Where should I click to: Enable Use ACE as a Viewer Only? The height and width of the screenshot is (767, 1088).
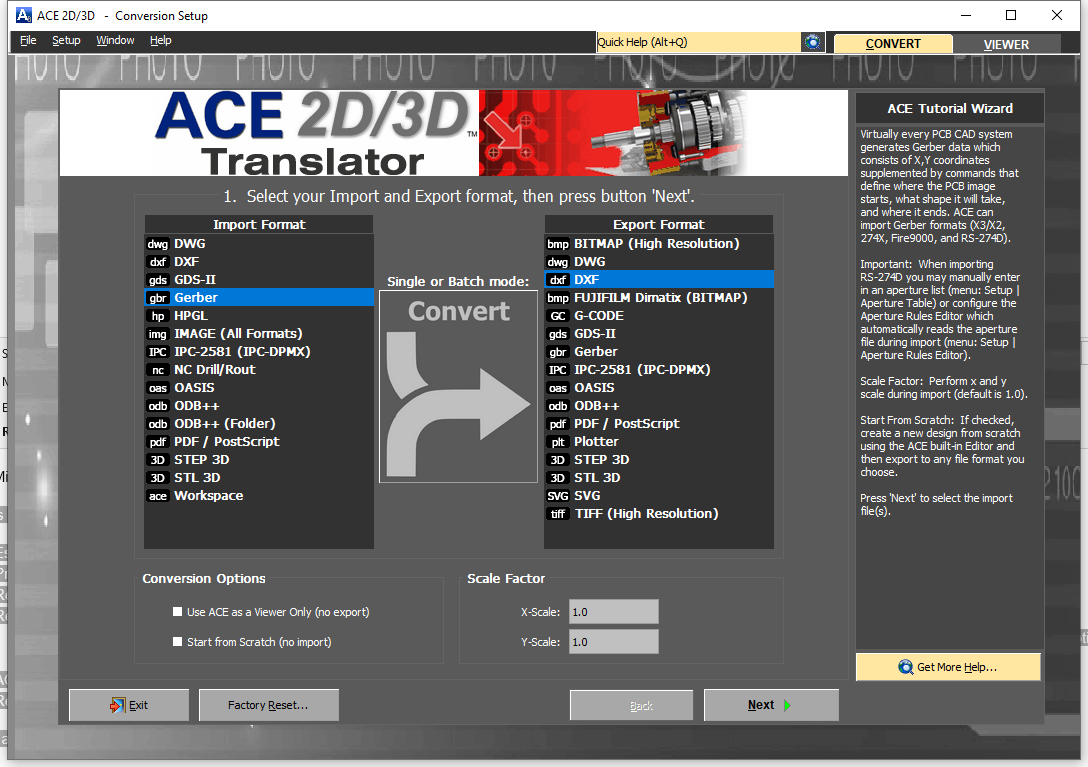point(178,612)
